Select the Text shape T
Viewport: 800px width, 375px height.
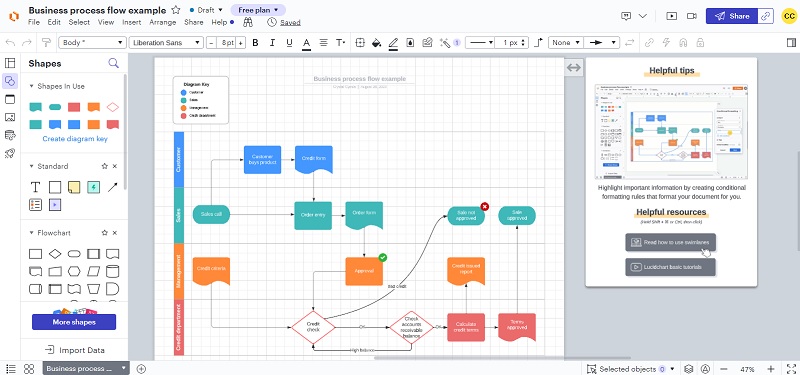pos(35,187)
